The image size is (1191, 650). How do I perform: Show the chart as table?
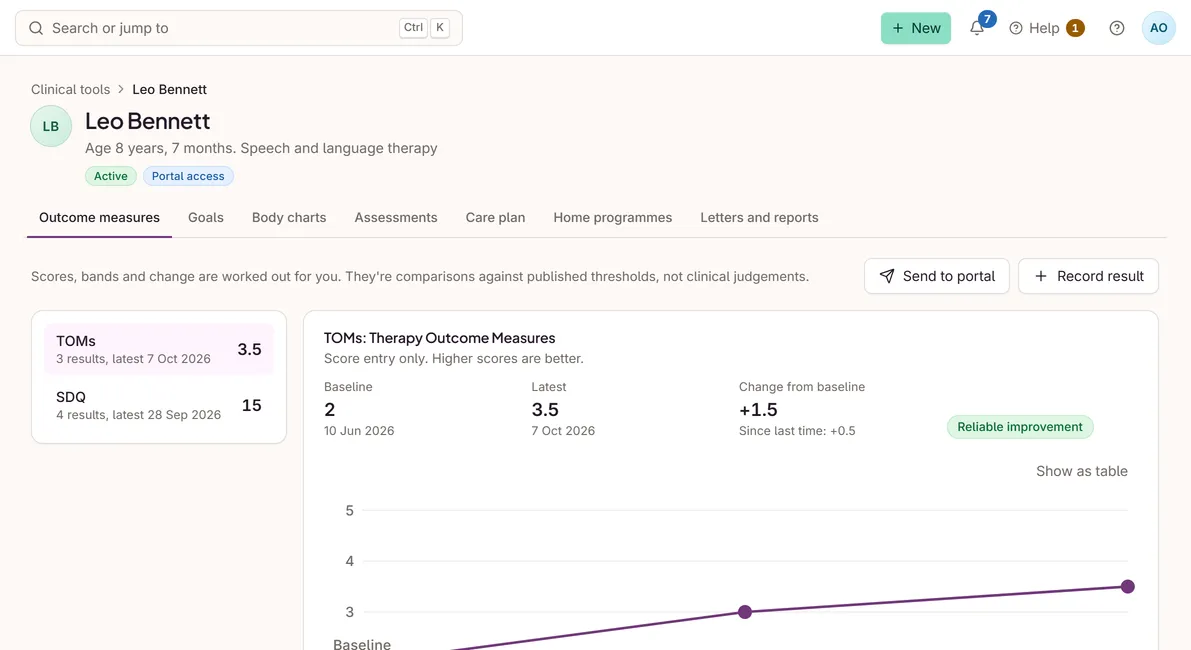pyautogui.click(x=1082, y=471)
